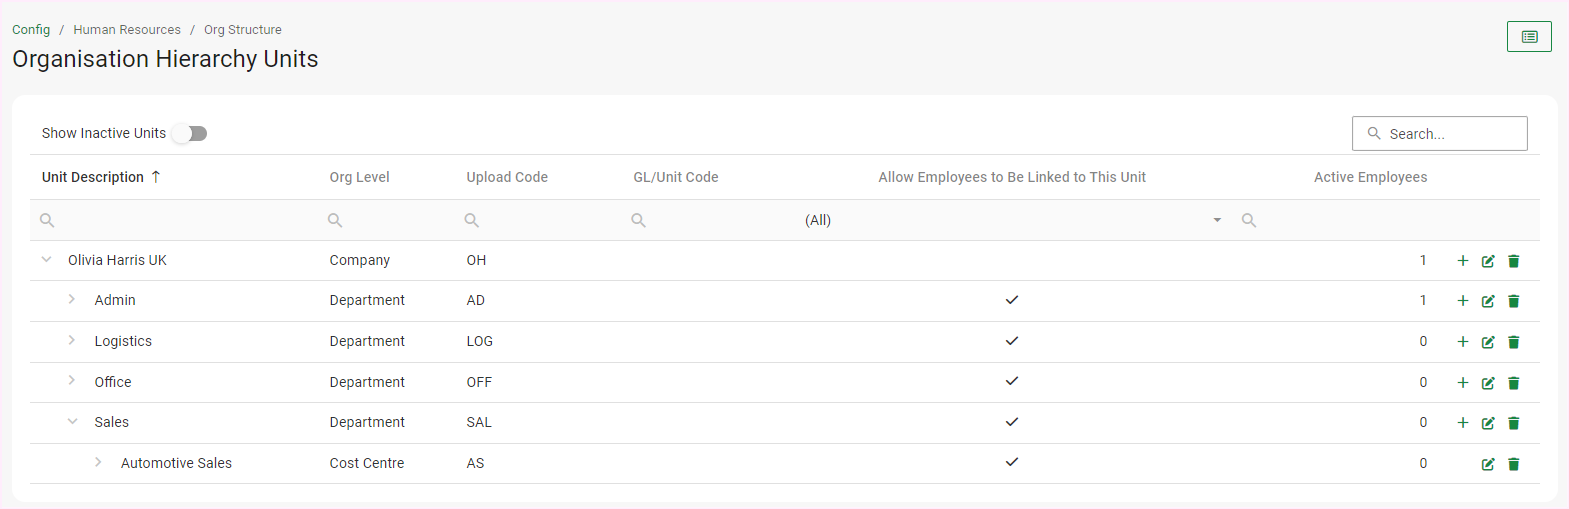
Task: Toggle Show Inactive Units switch
Action: coord(189,134)
